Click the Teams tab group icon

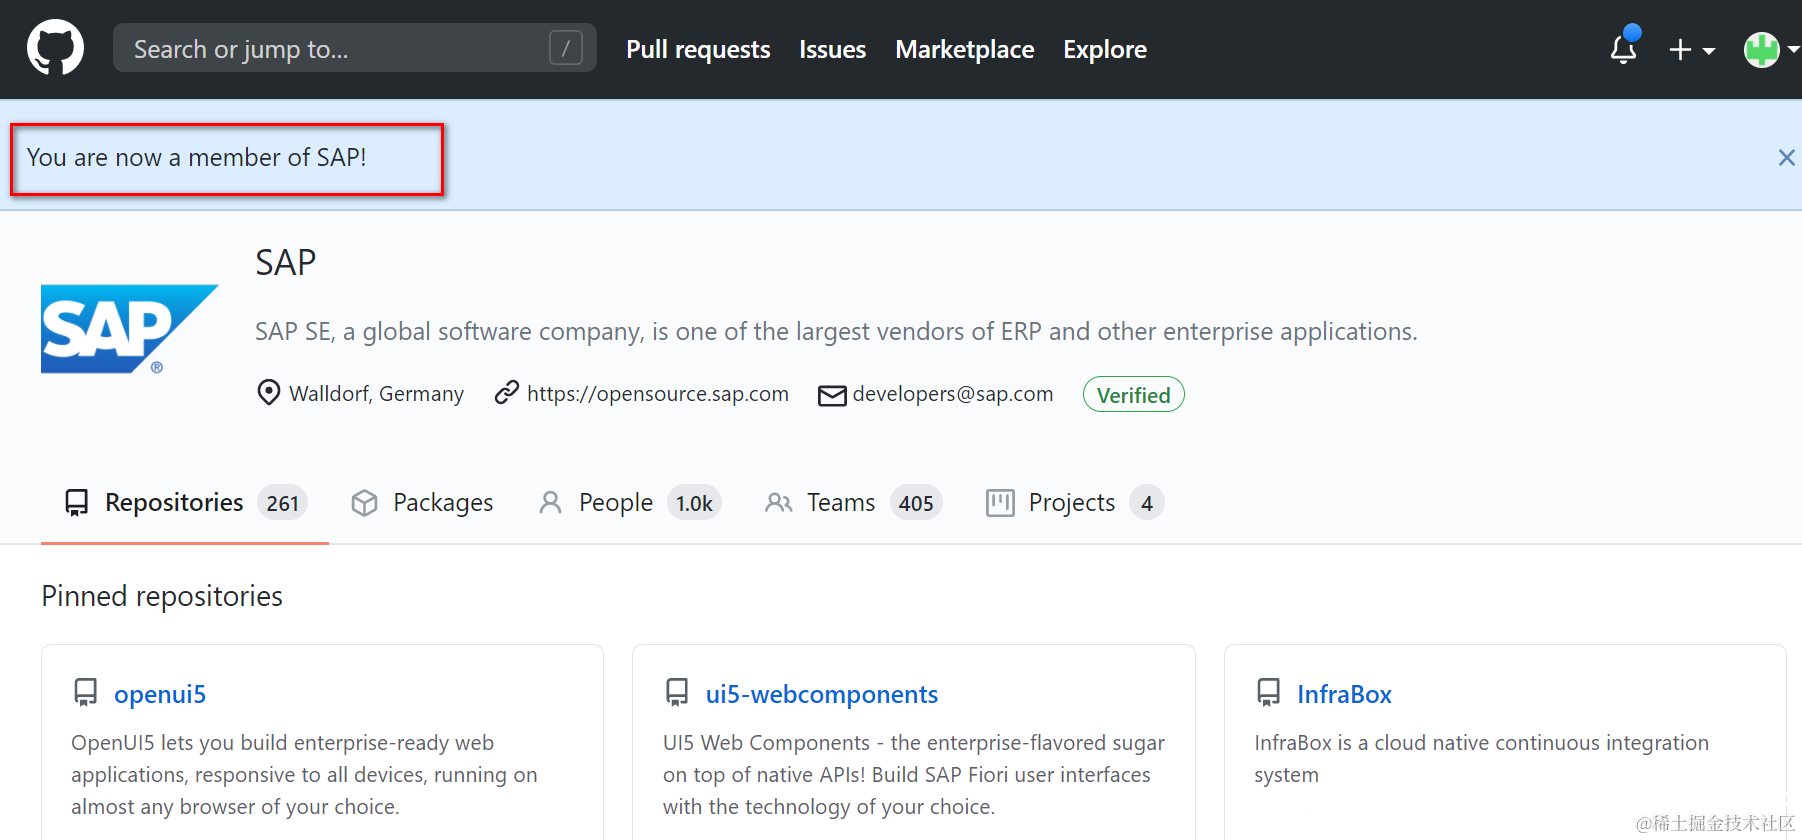(x=779, y=502)
